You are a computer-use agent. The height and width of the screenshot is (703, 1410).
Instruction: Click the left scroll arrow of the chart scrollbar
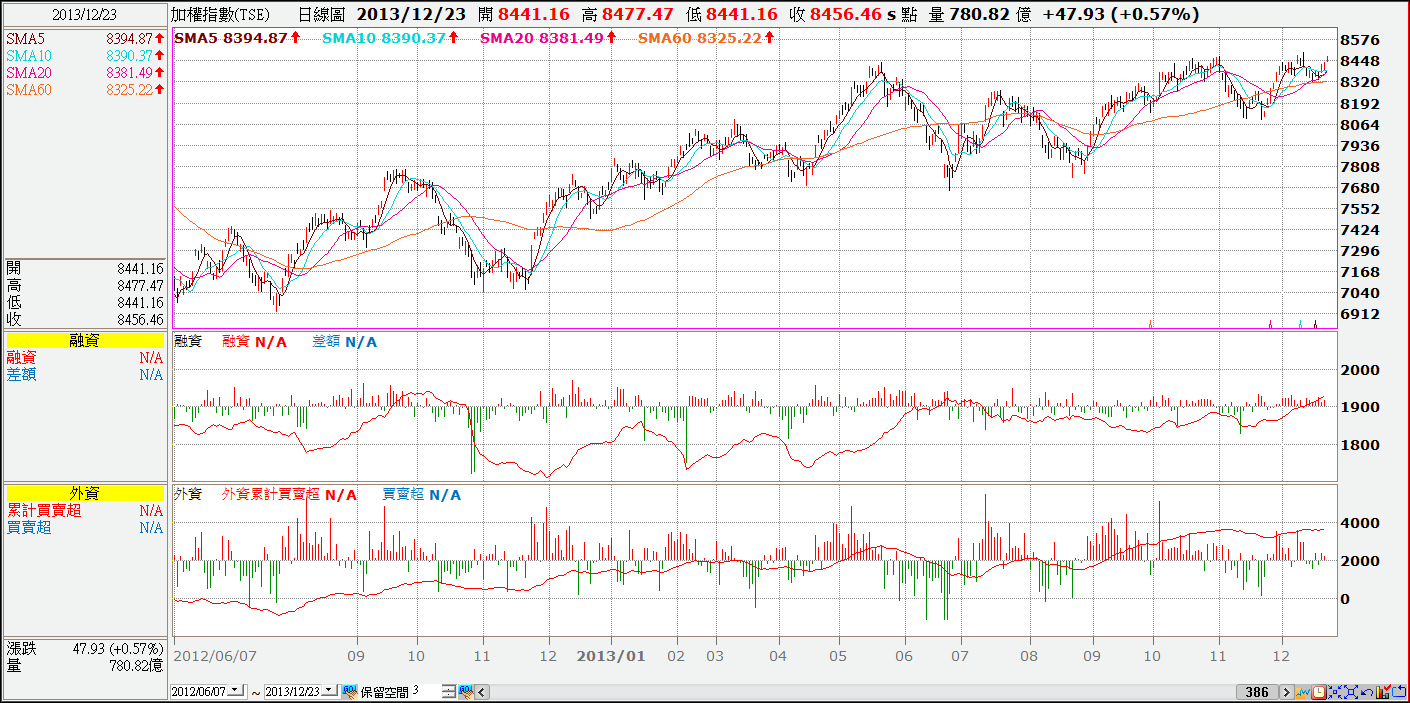point(481,691)
